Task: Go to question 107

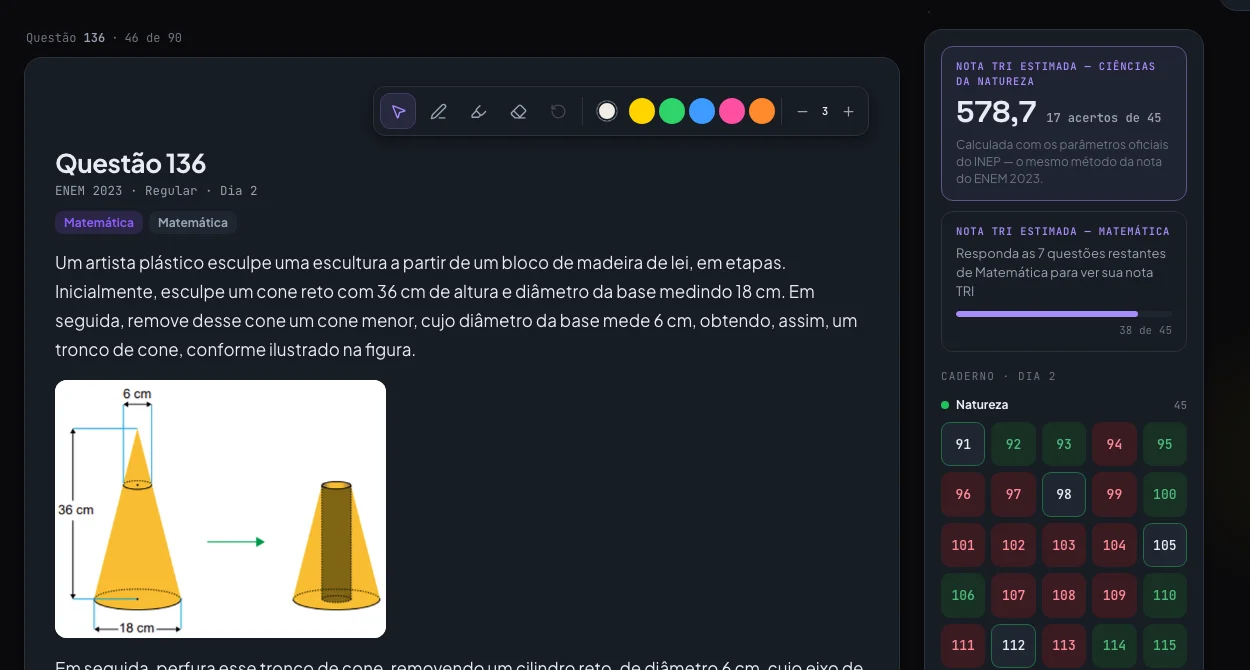Action: (x=1013, y=595)
